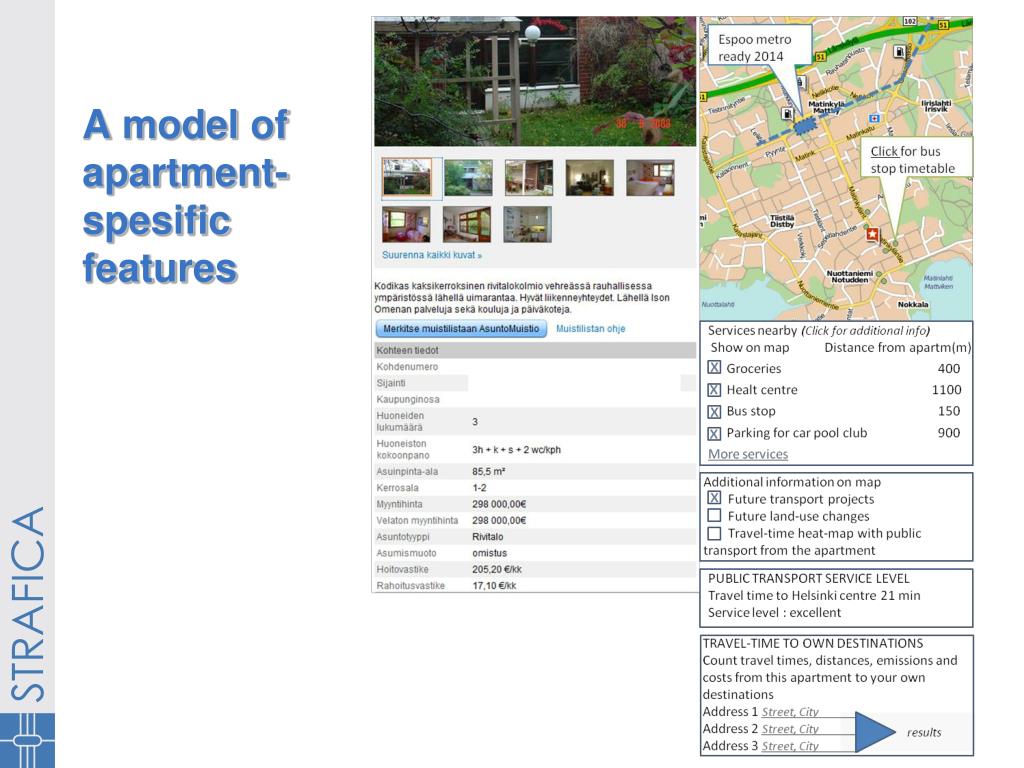Enable Travel-time heat-map checkbox
The width and height of the screenshot is (1024, 768).
pyautogui.click(x=714, y=533)
